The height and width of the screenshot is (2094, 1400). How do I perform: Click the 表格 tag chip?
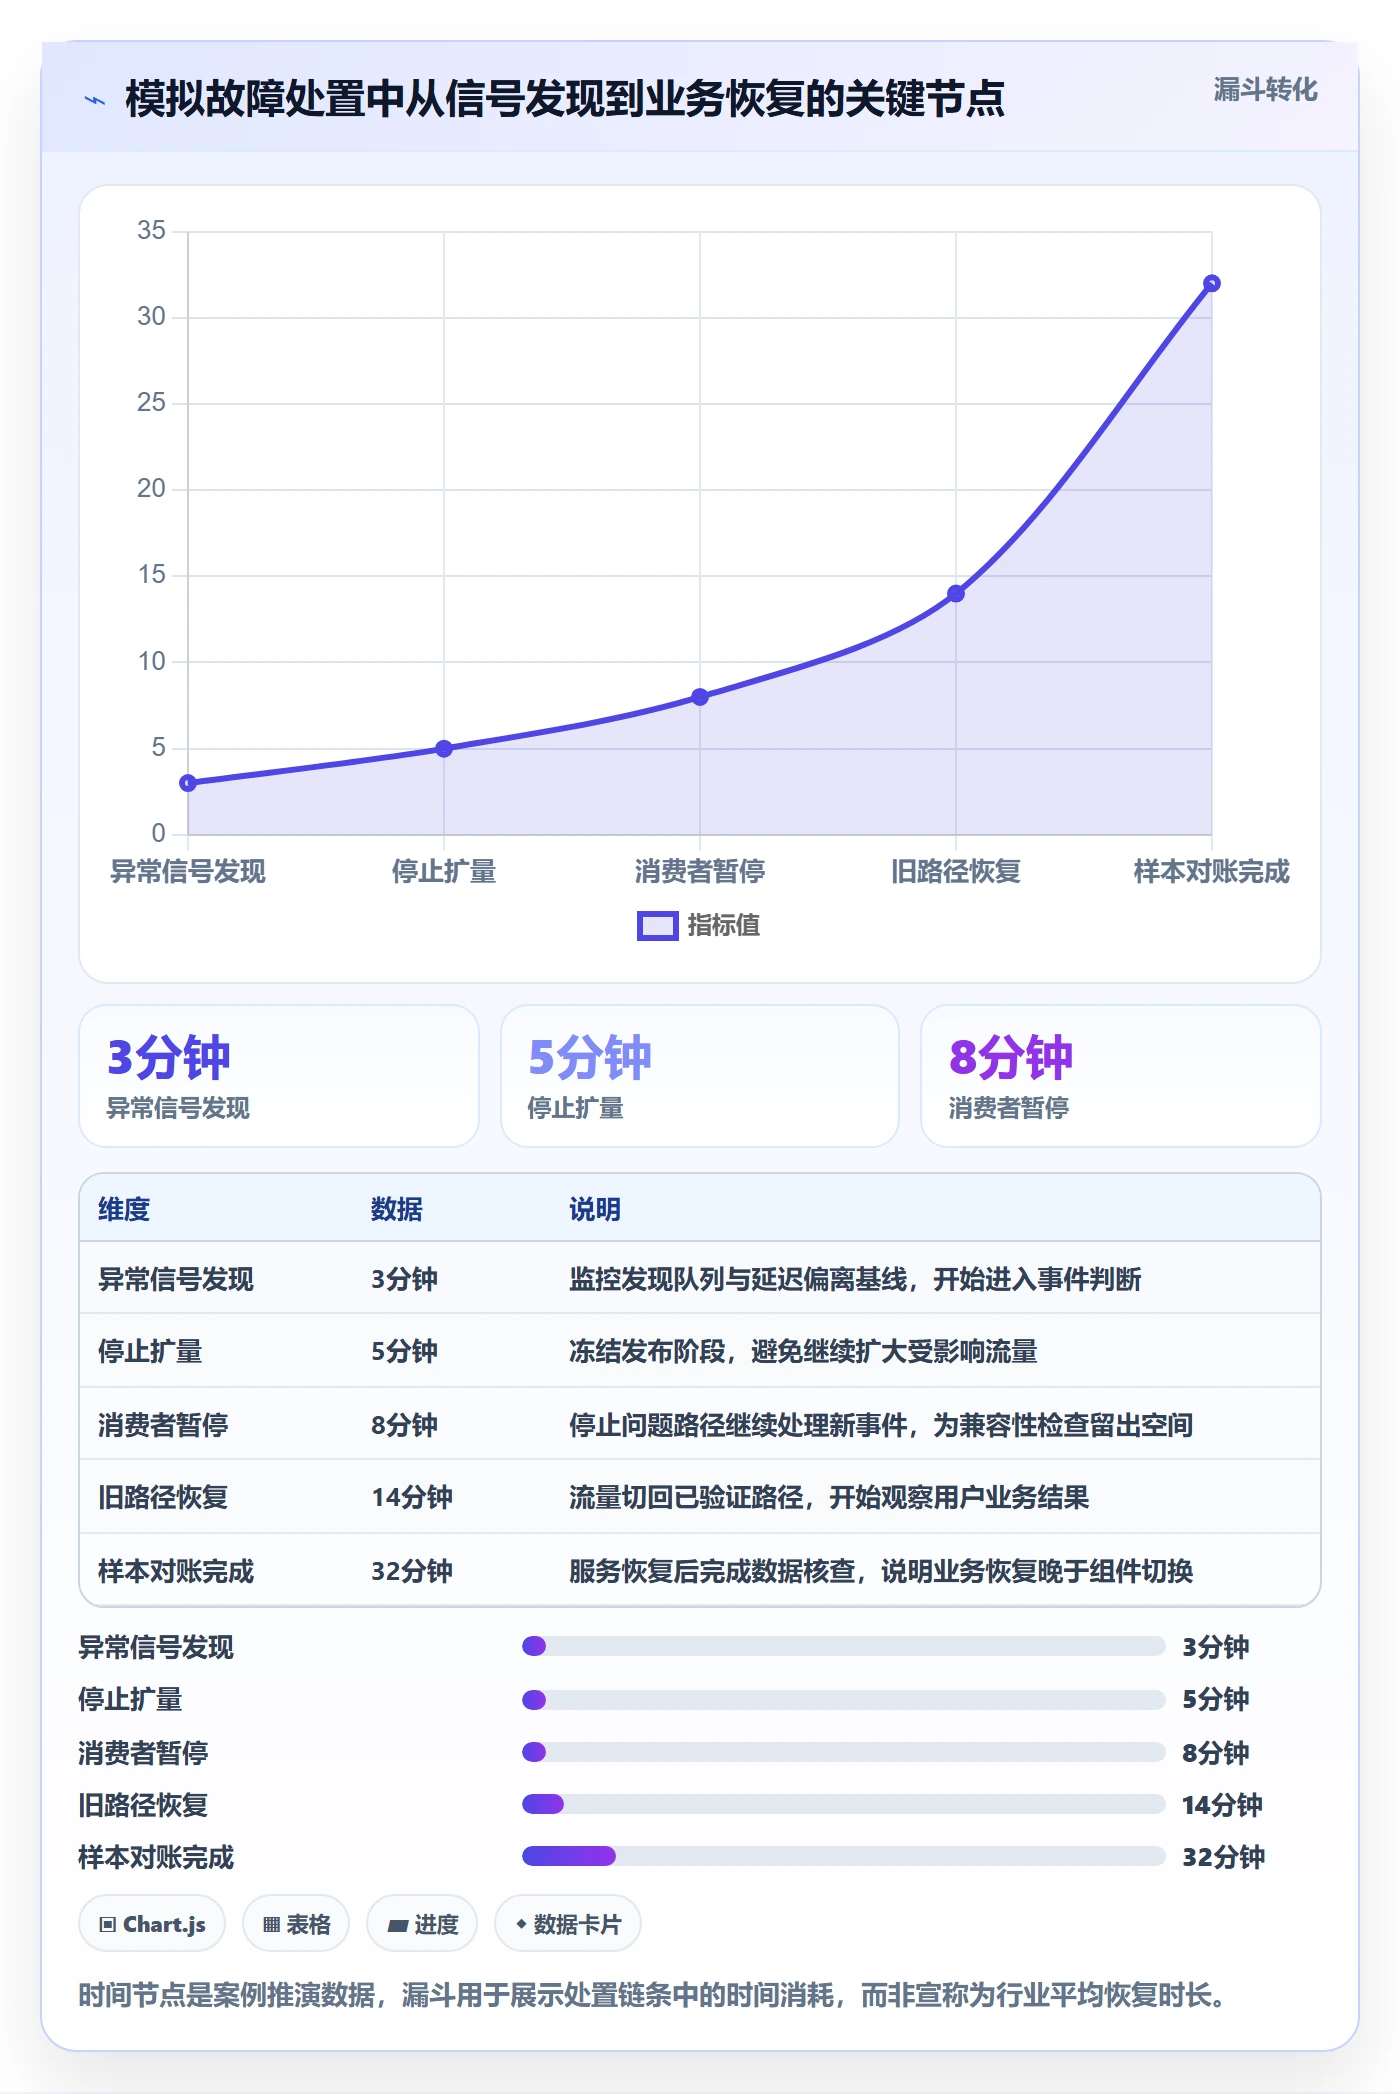(296, 1924)
